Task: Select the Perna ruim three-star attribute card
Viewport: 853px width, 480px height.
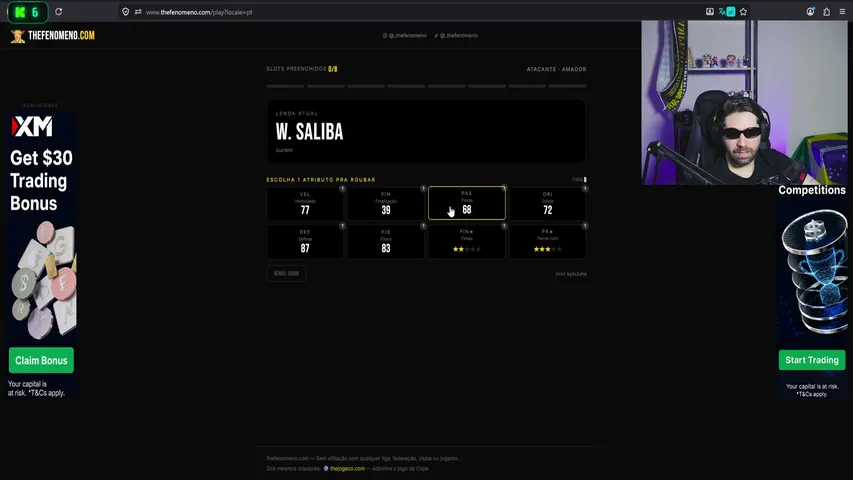Action: 548,242
